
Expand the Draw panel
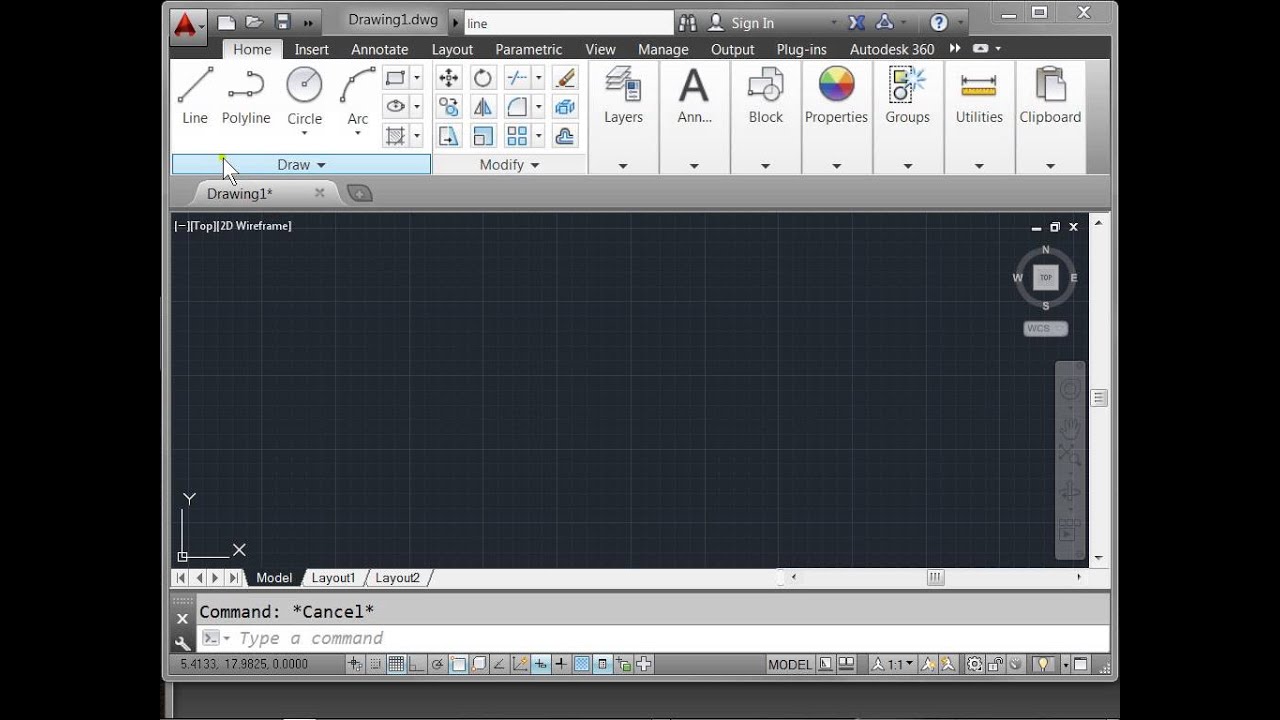(x=301, y=165)
